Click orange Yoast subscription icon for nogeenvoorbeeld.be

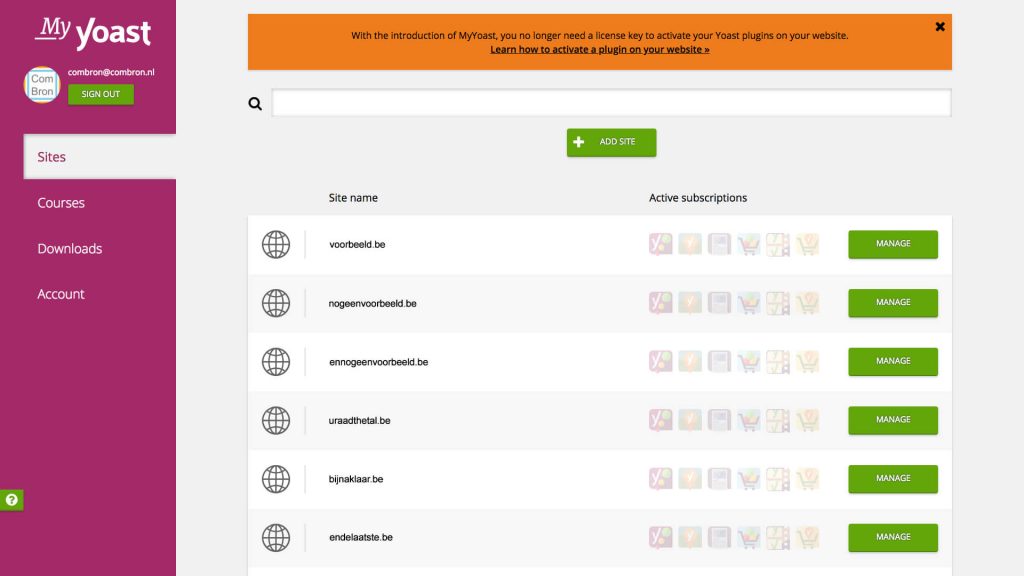[690, 303]
